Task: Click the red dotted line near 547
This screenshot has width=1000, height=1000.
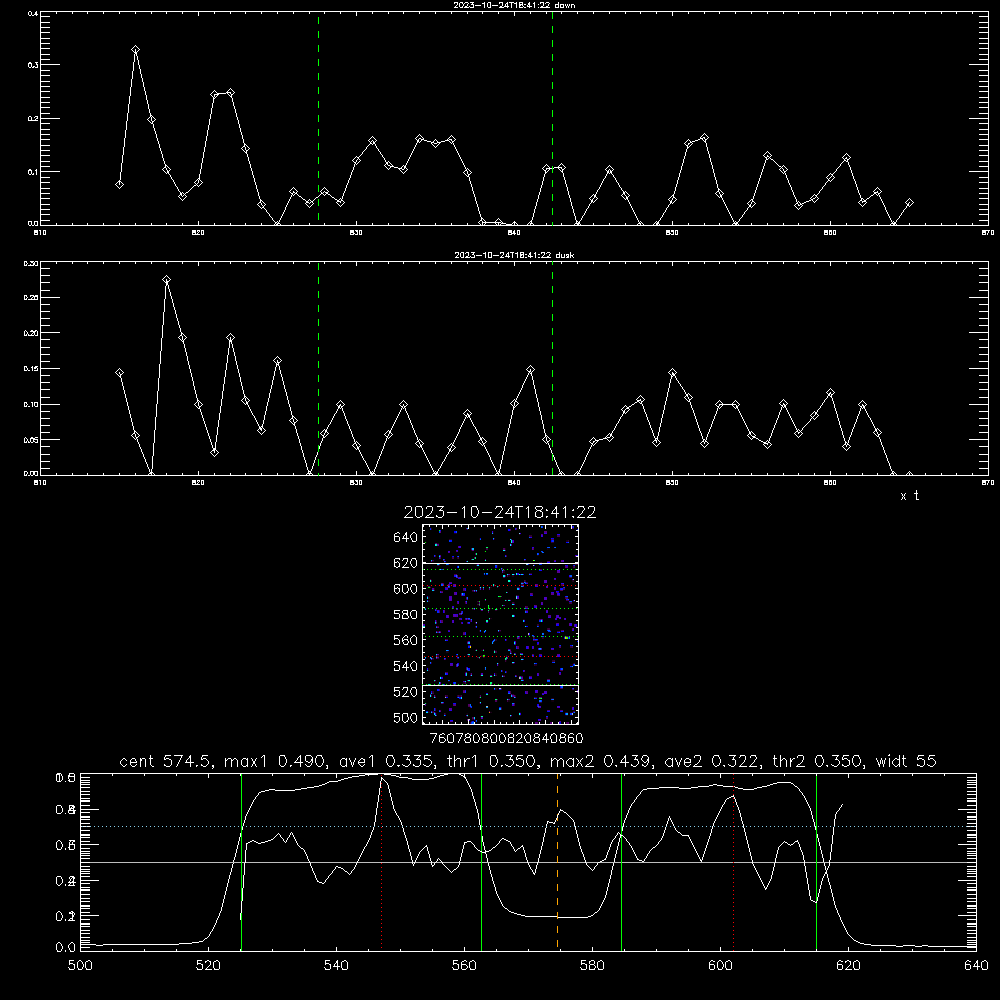Action: click(381, 861)
